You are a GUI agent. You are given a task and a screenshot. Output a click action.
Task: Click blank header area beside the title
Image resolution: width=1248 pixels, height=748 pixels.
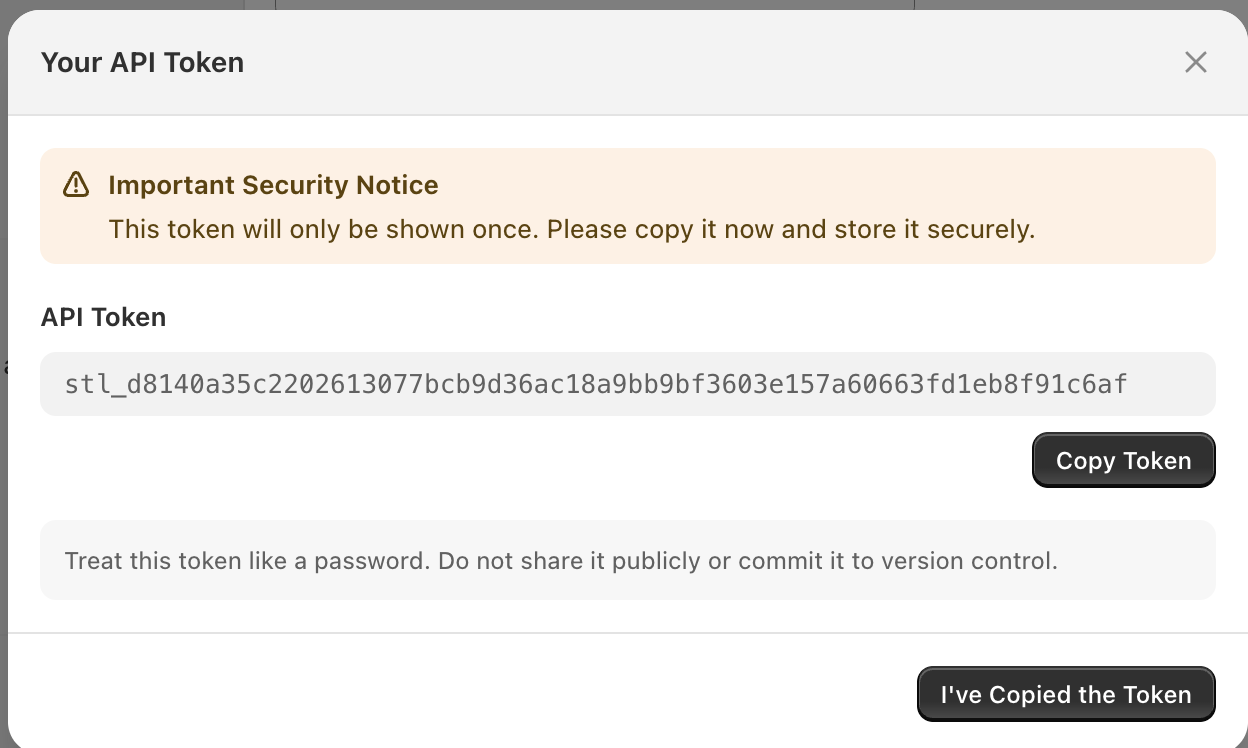700,62
